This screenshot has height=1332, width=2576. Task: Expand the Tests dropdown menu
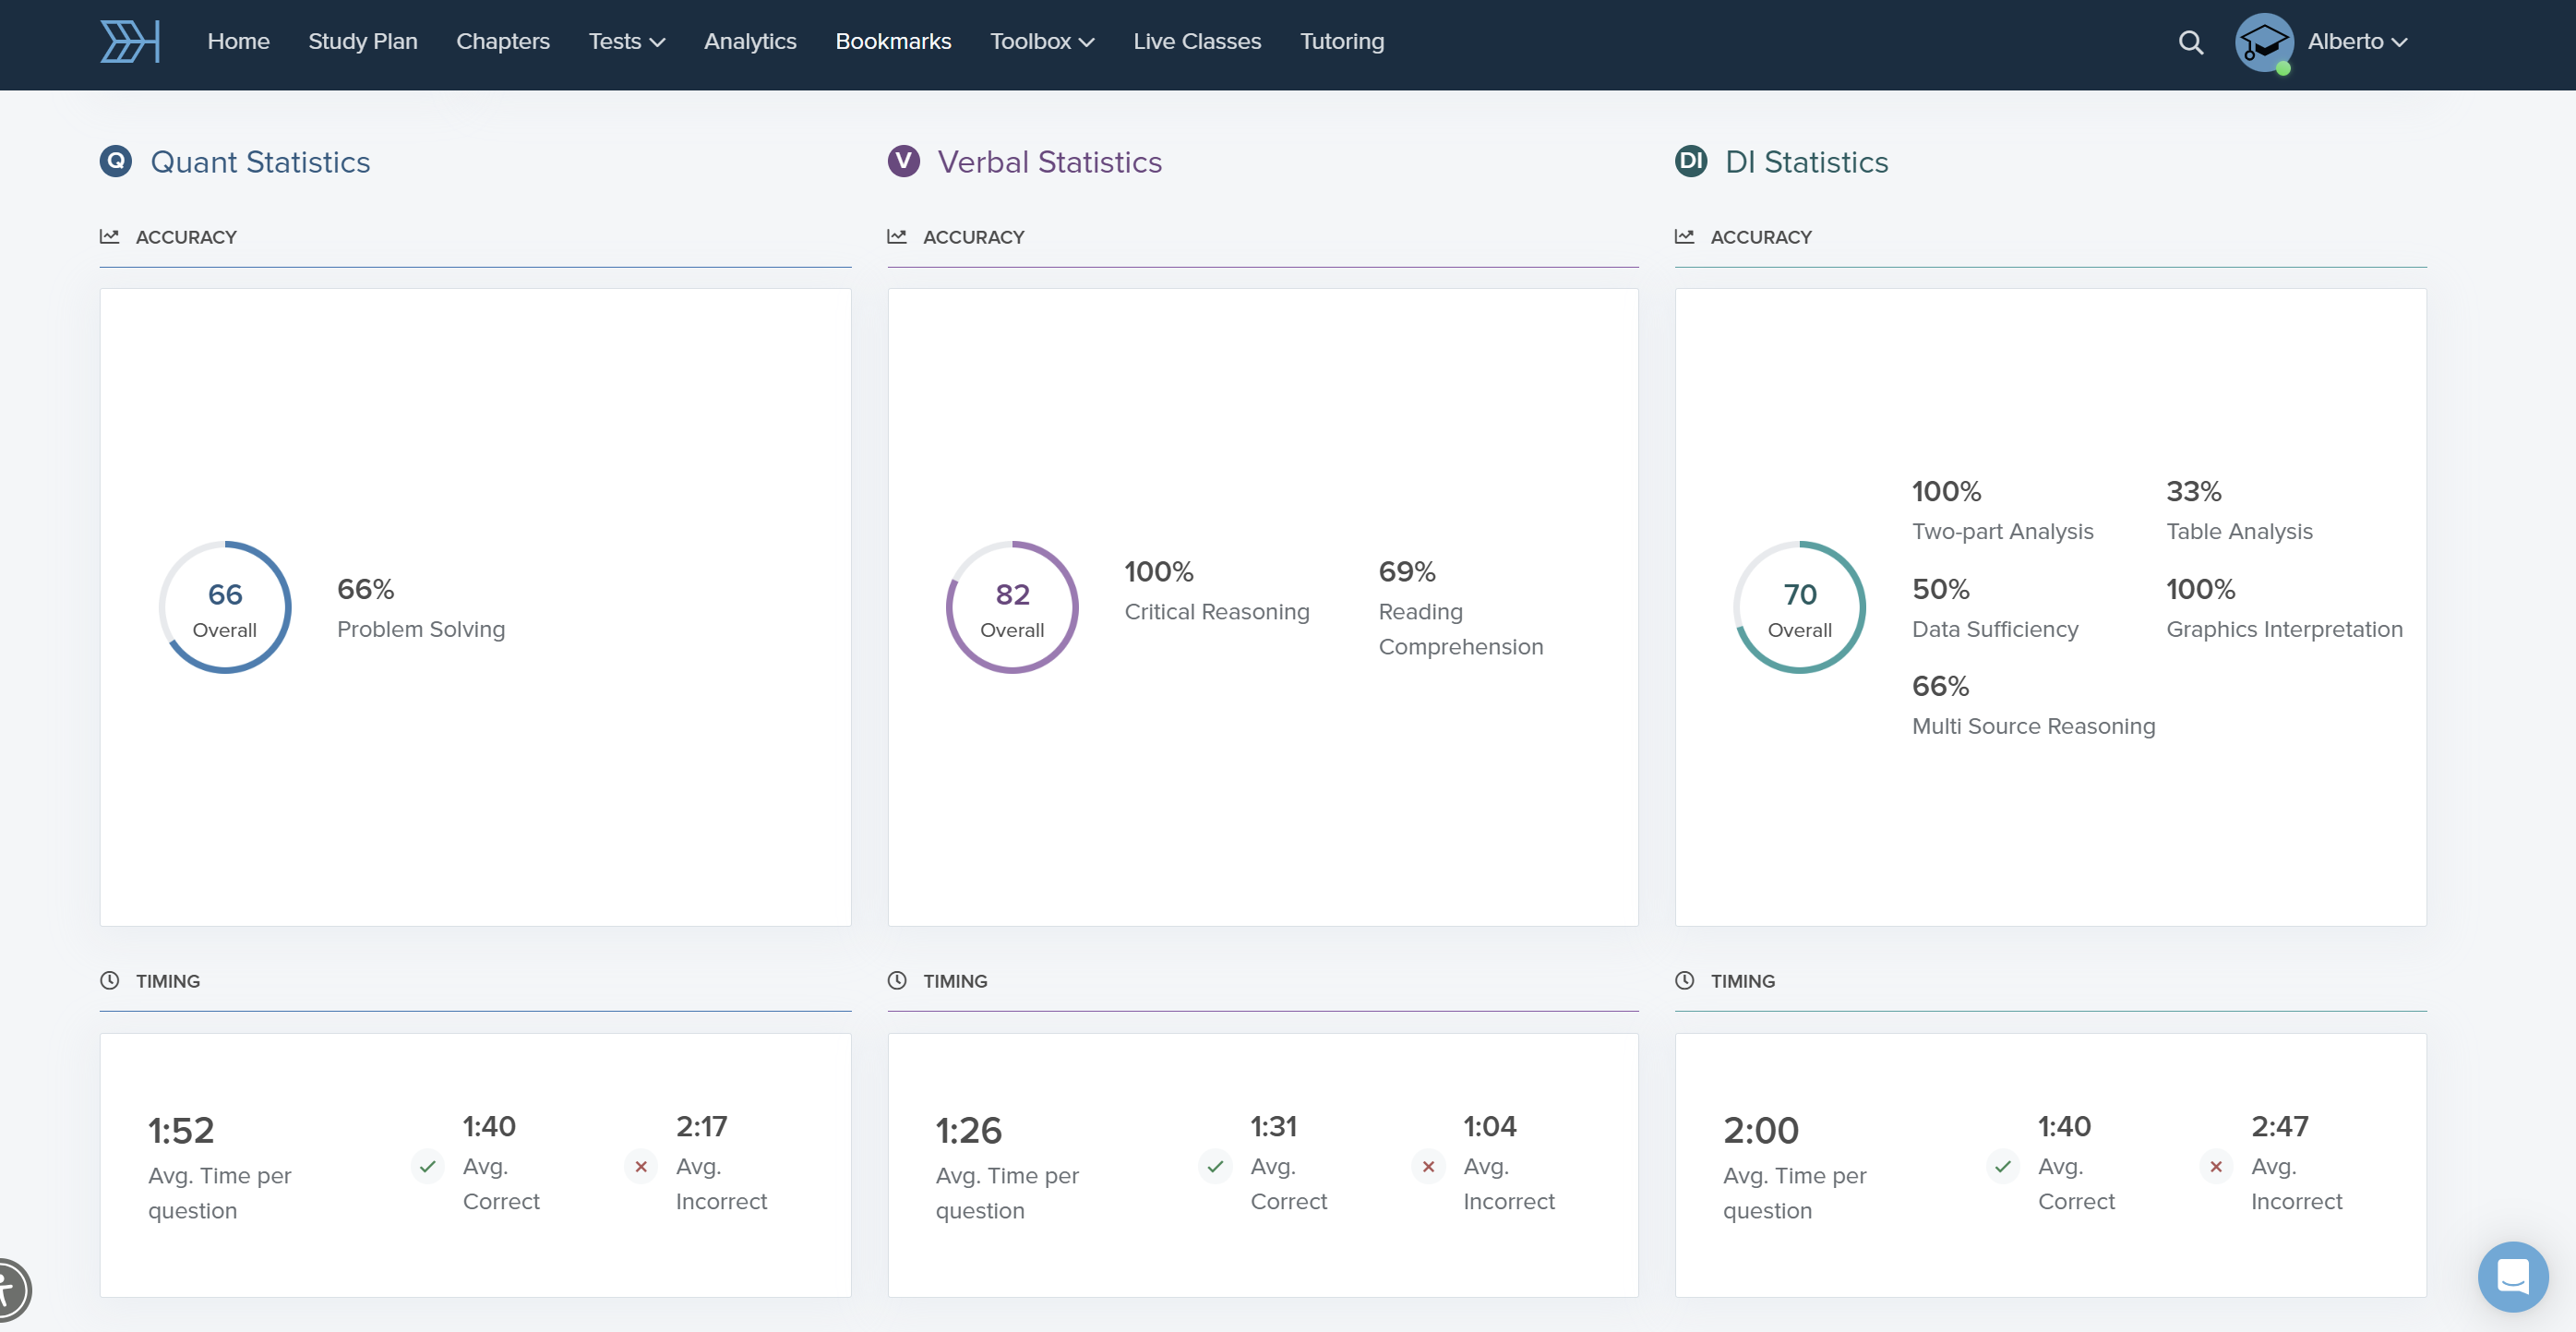[x=626, y=42]
